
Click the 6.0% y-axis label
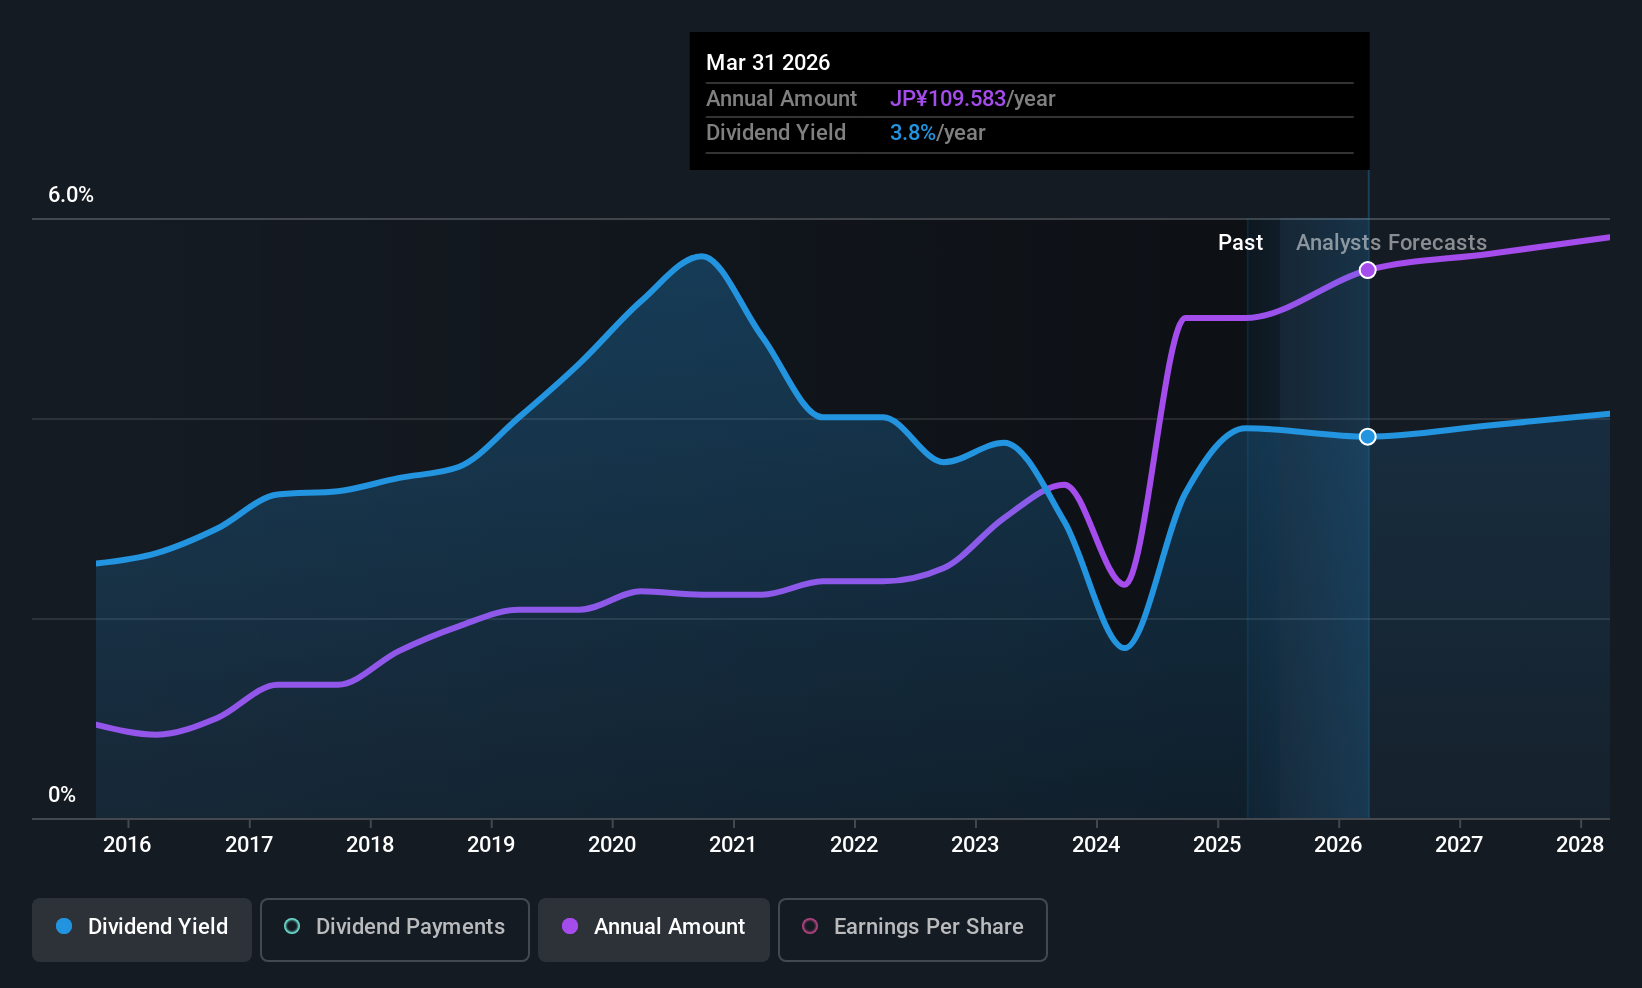pos(71,195)
